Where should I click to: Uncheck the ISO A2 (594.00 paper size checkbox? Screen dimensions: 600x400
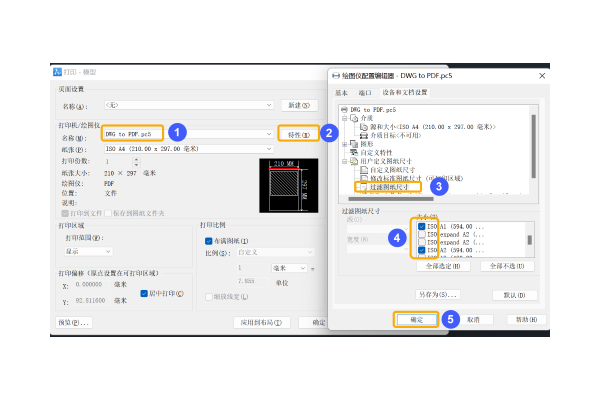(x=422, y=250)
